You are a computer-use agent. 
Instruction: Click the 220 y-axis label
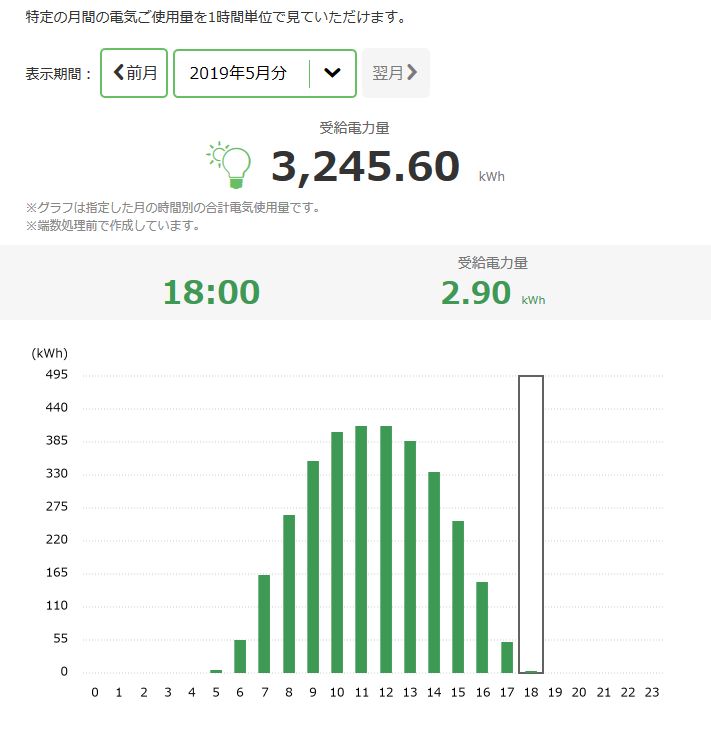tap(57, 540)
